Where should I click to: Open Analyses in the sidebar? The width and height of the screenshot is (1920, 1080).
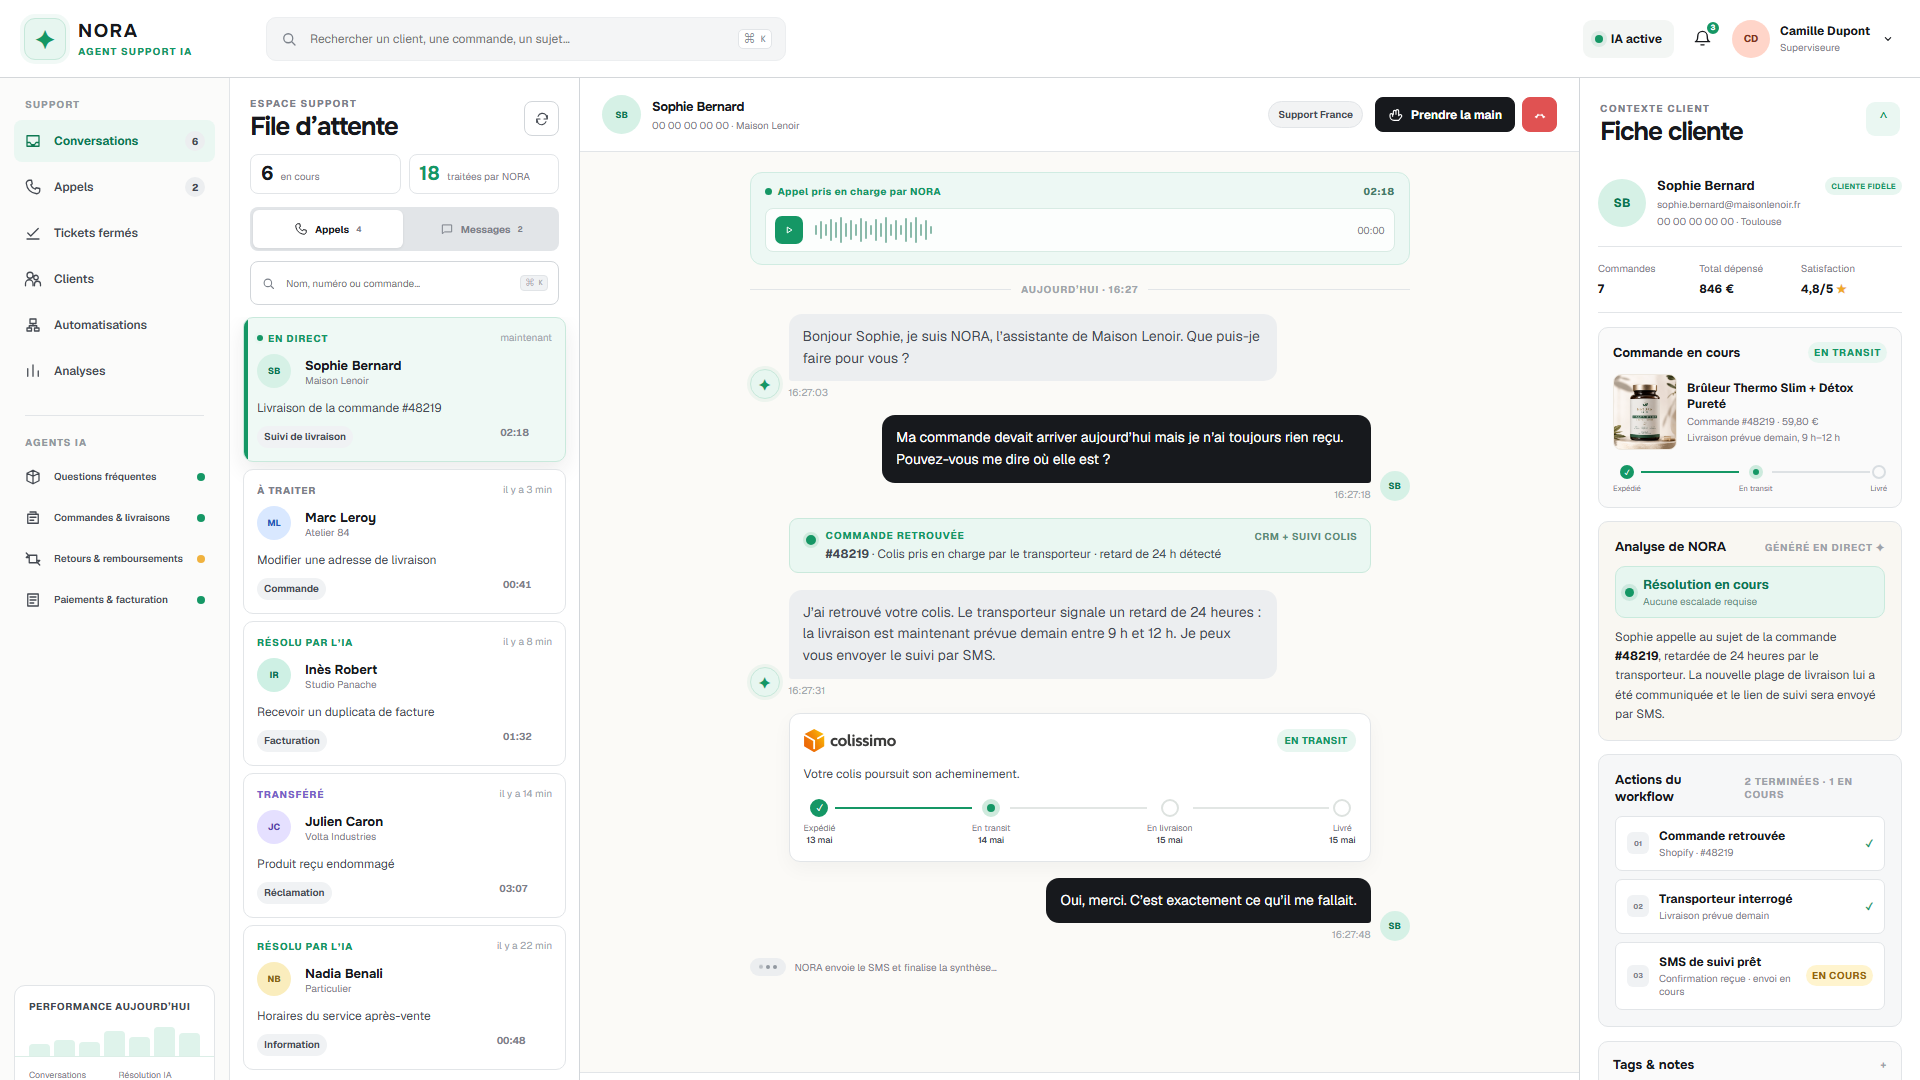pyautogui.click(x=114, y=371)
